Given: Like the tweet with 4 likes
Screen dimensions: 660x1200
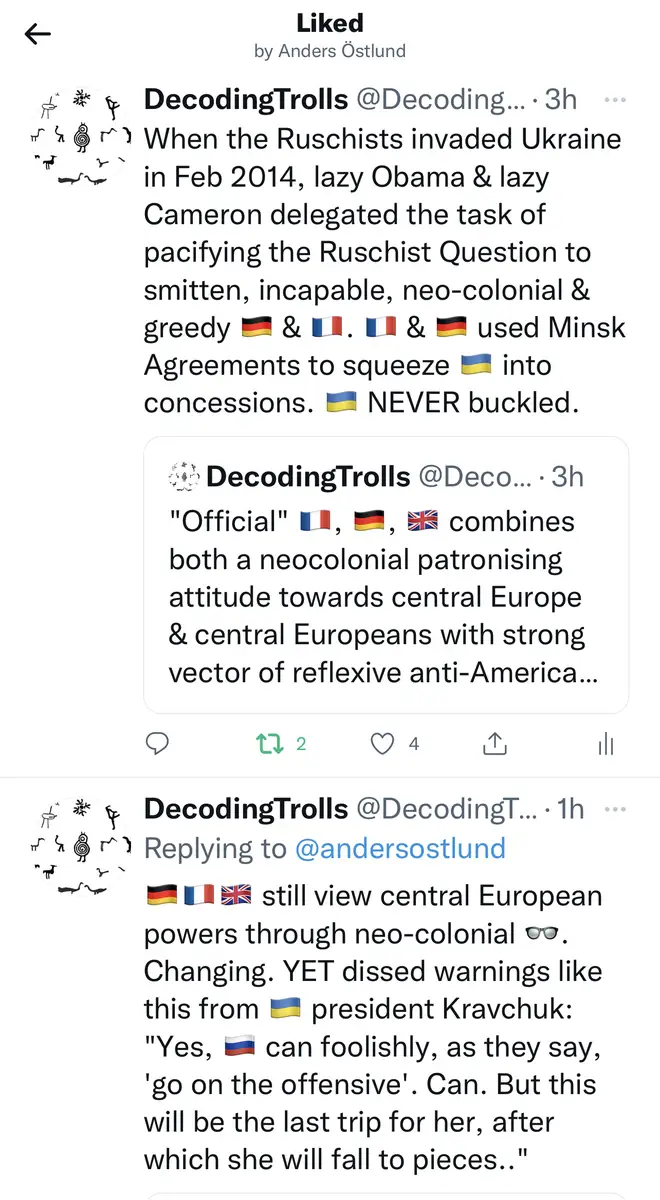Looking at the screenshot, I should coord(383,744).
